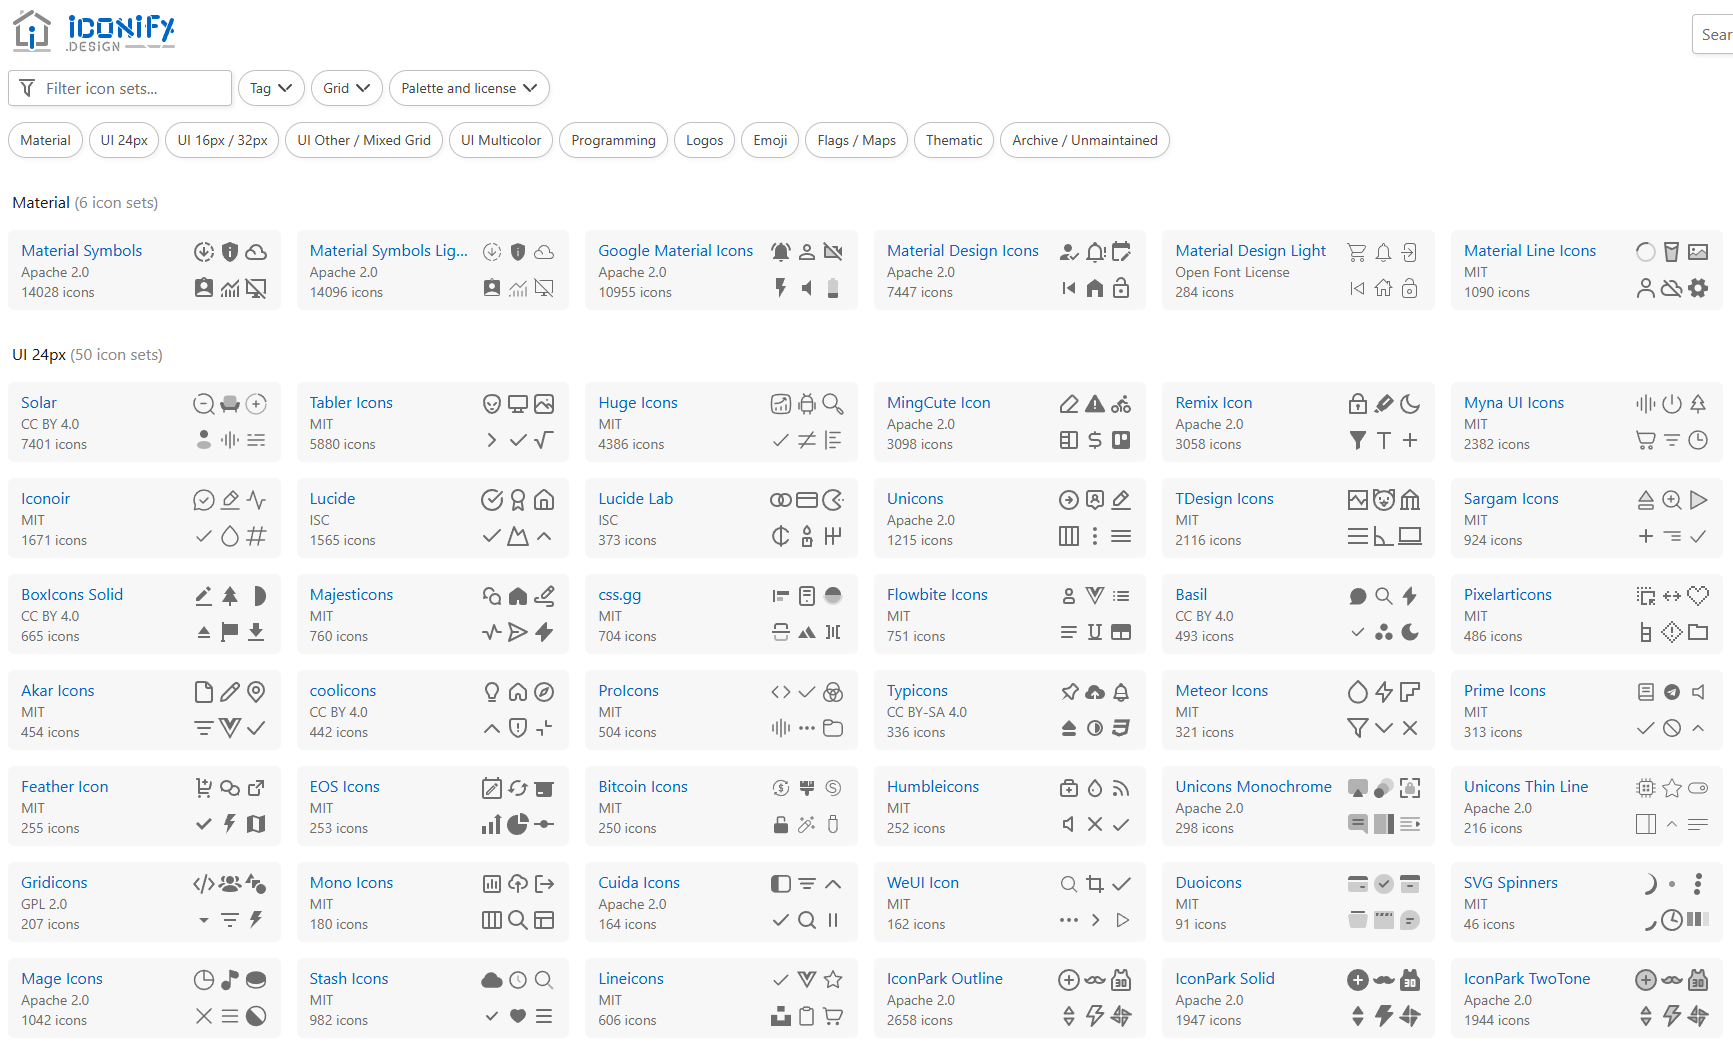The width and height of the screenshot is (1733, 1044).
Task: Open the Tag dropdown
Action: tap(271, 88)
